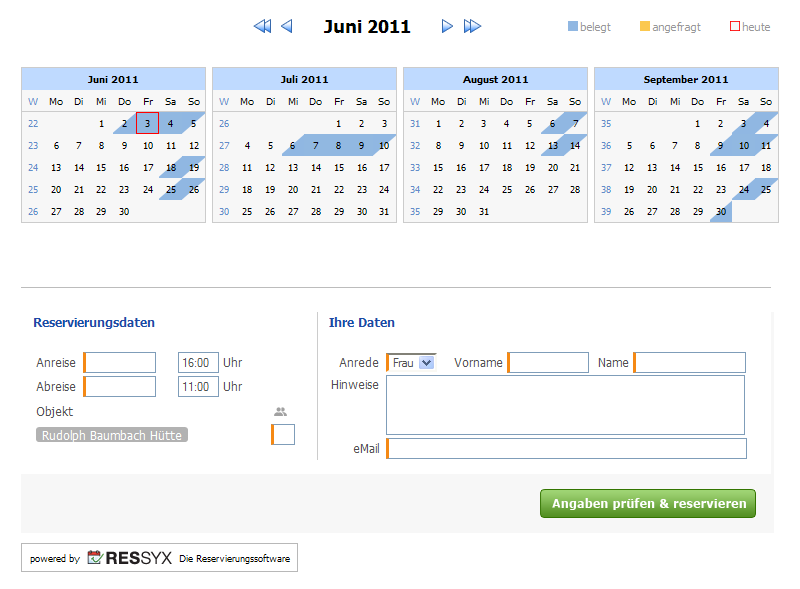The image size is (800, 589).
Task: Click the red 'heute' legend box
Action: tap(735, 27)
